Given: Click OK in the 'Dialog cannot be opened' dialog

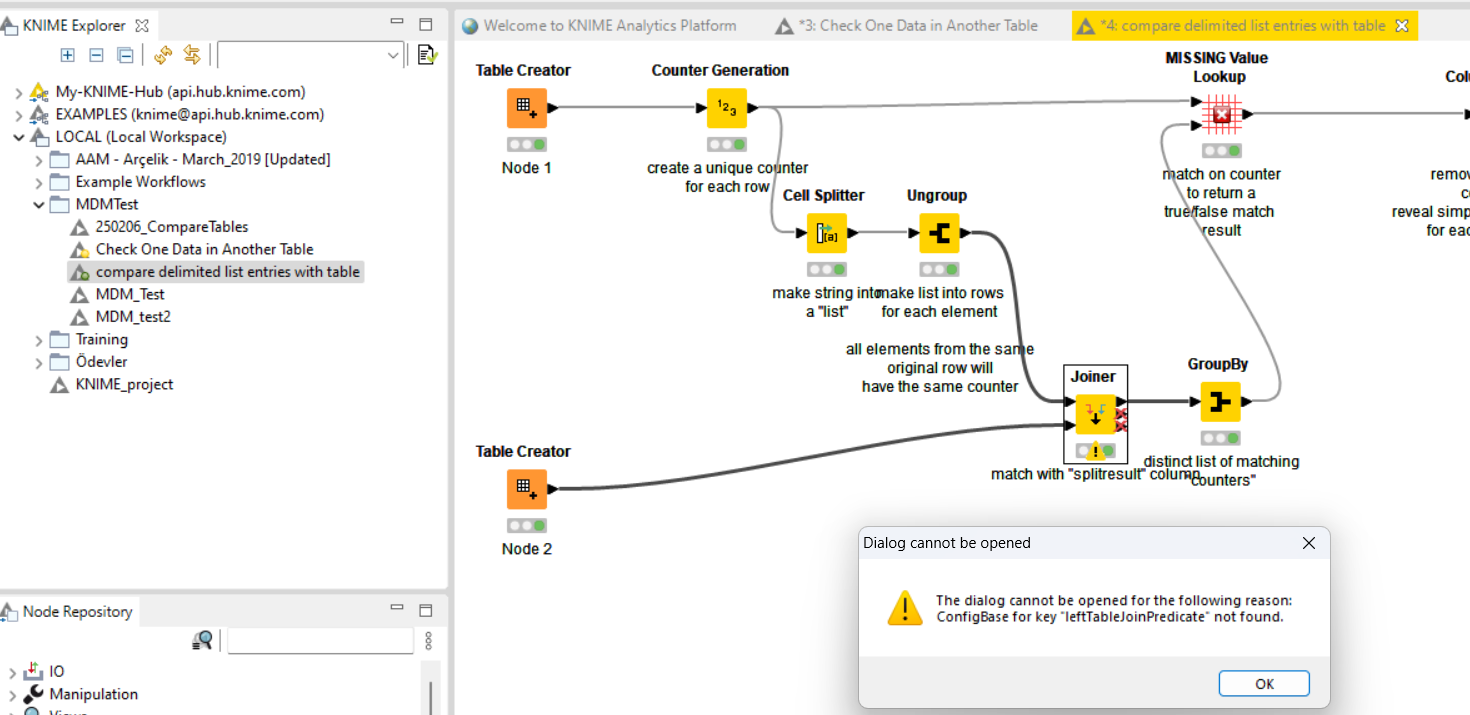Looking at the screenshot, I should tap(1264, 683).
